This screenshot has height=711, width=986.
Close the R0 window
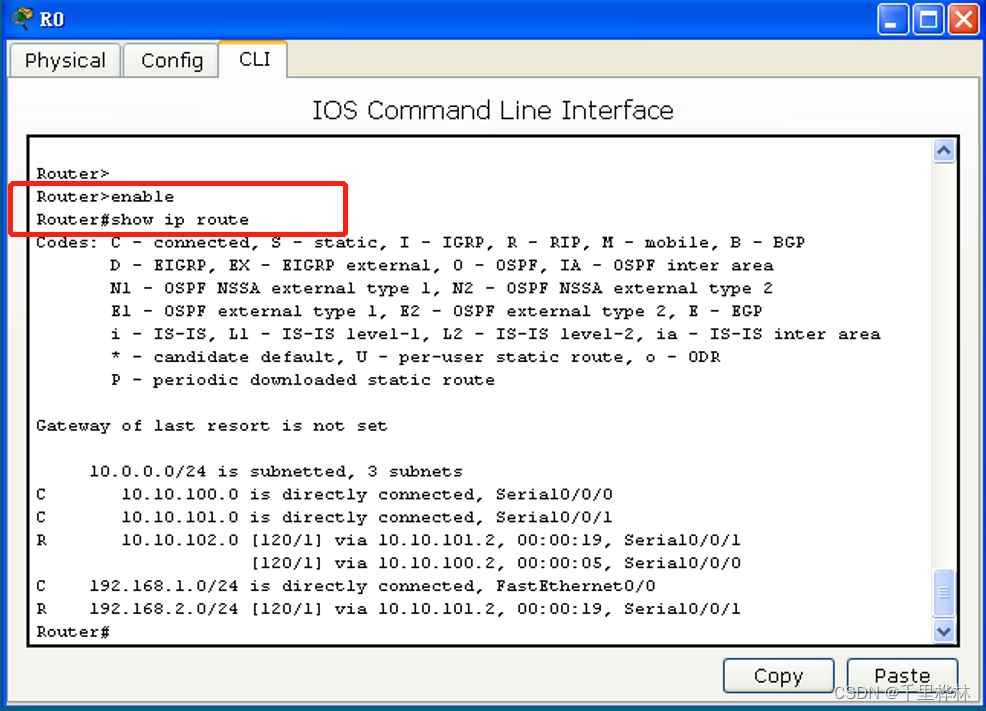(963, 19)
